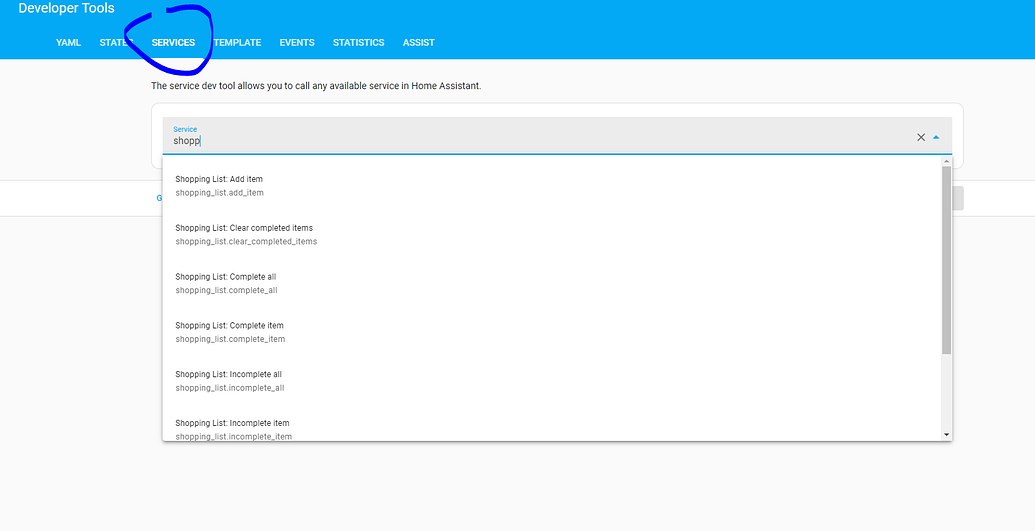
Task: Open the Statistics tab
Action: pos(358,42)
